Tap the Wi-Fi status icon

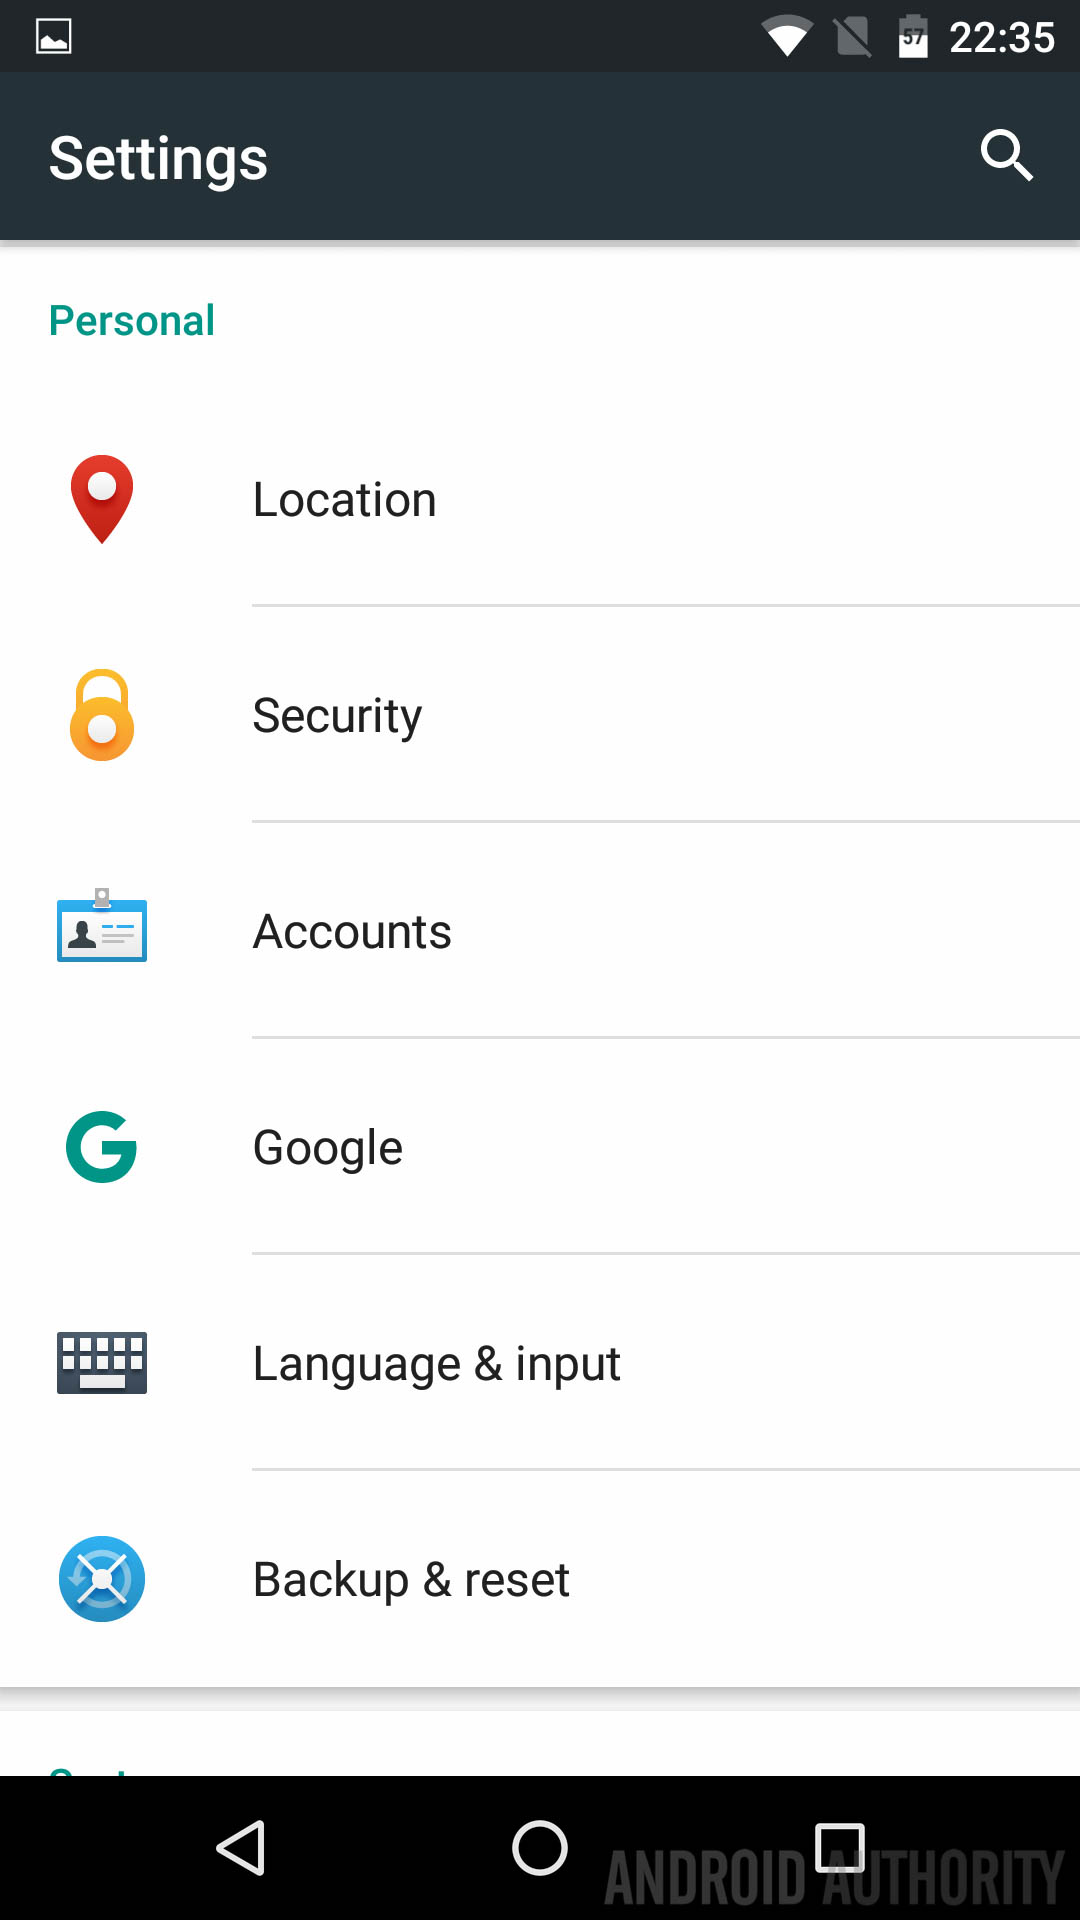[x=787, y=37]
